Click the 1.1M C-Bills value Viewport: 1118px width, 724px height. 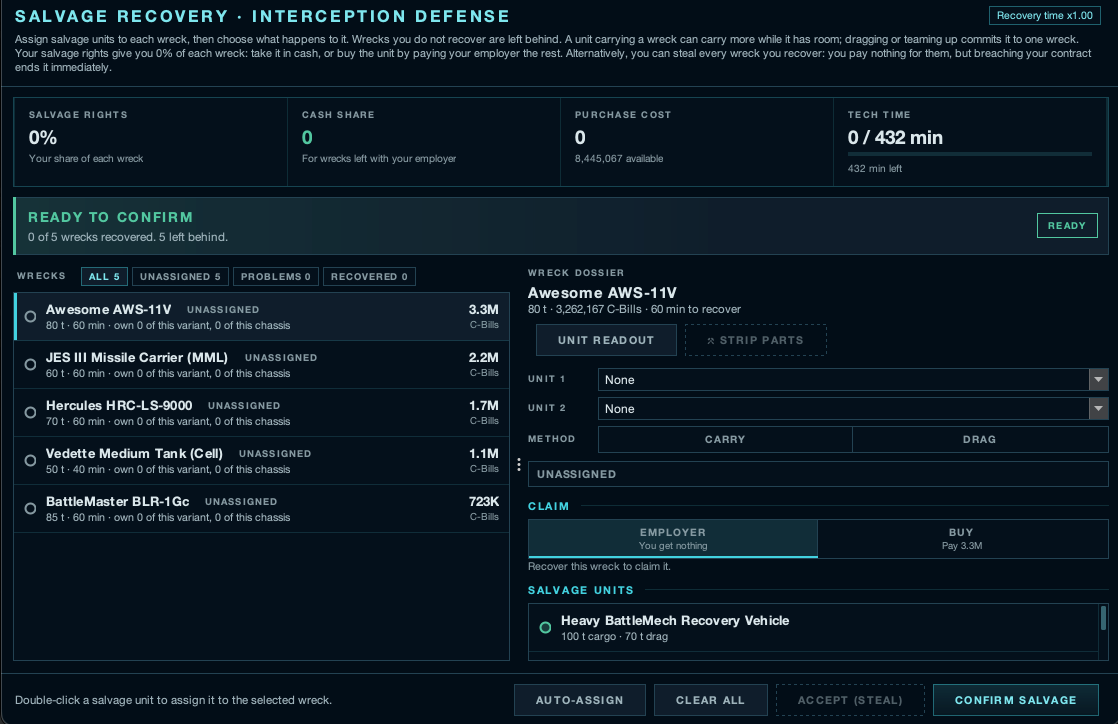click(483, 454)
